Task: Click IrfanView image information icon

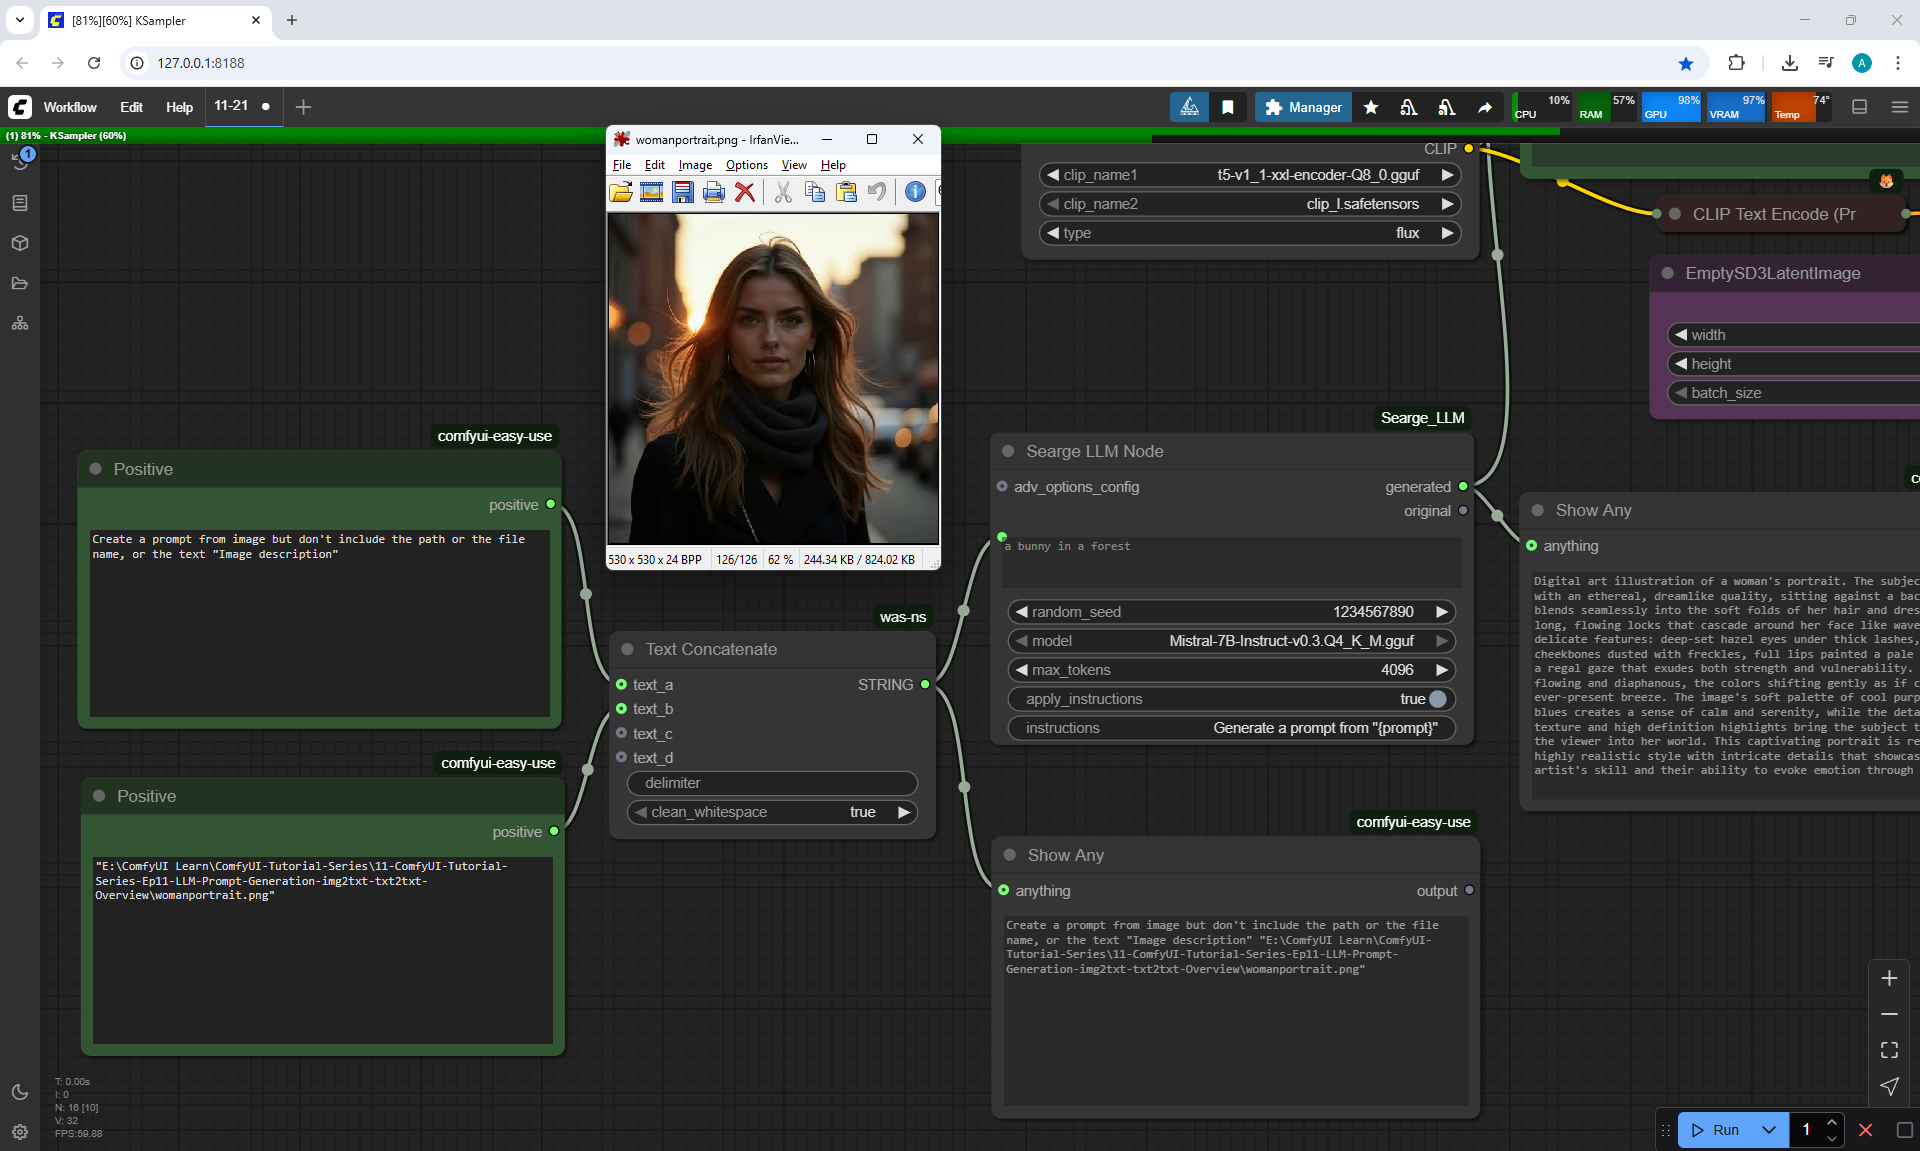Action: click(x=914, y=192)
